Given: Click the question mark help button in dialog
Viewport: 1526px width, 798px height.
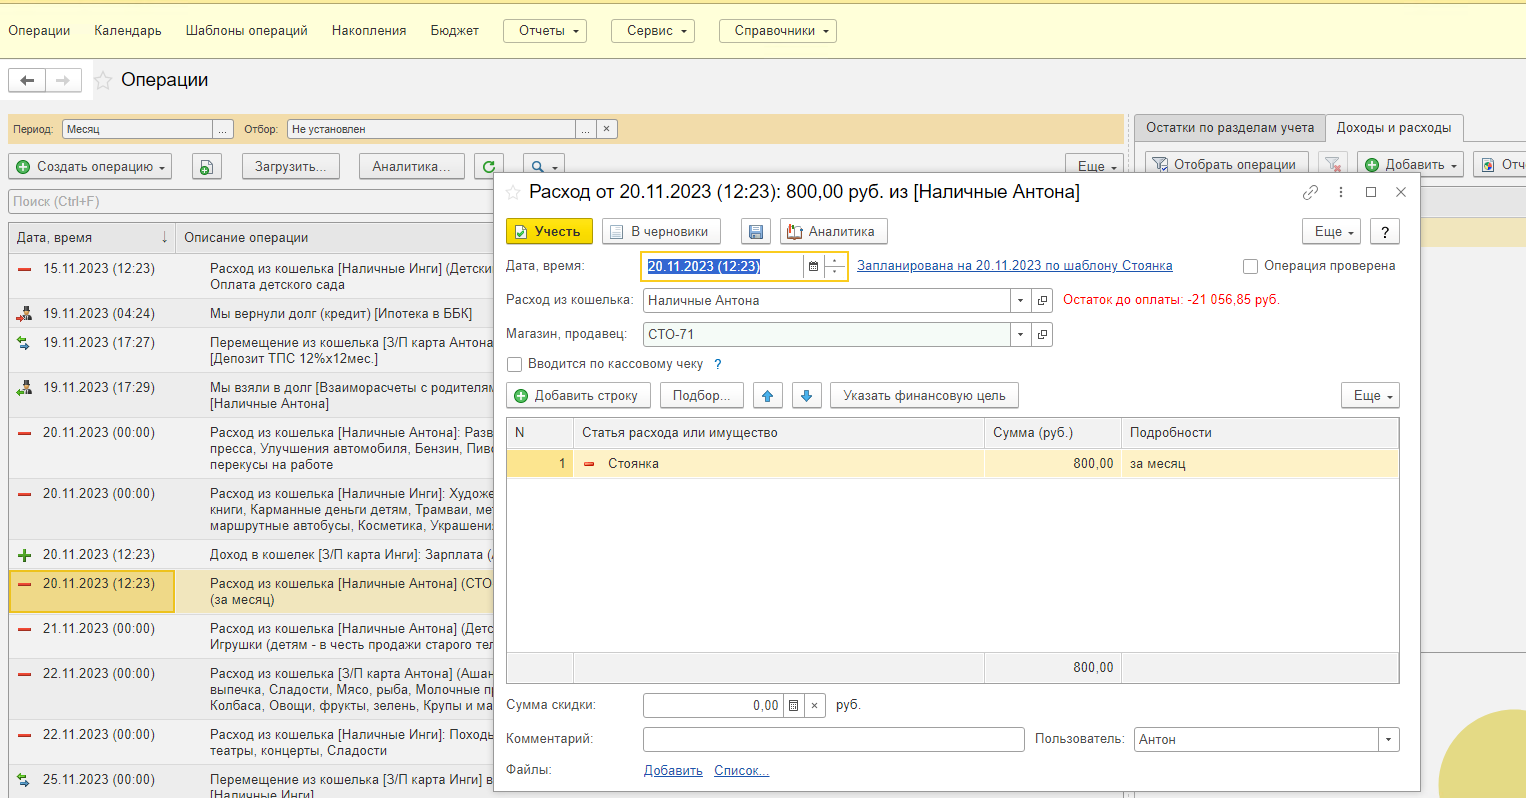Looking at the screenshot, I should coord(1385,232).
